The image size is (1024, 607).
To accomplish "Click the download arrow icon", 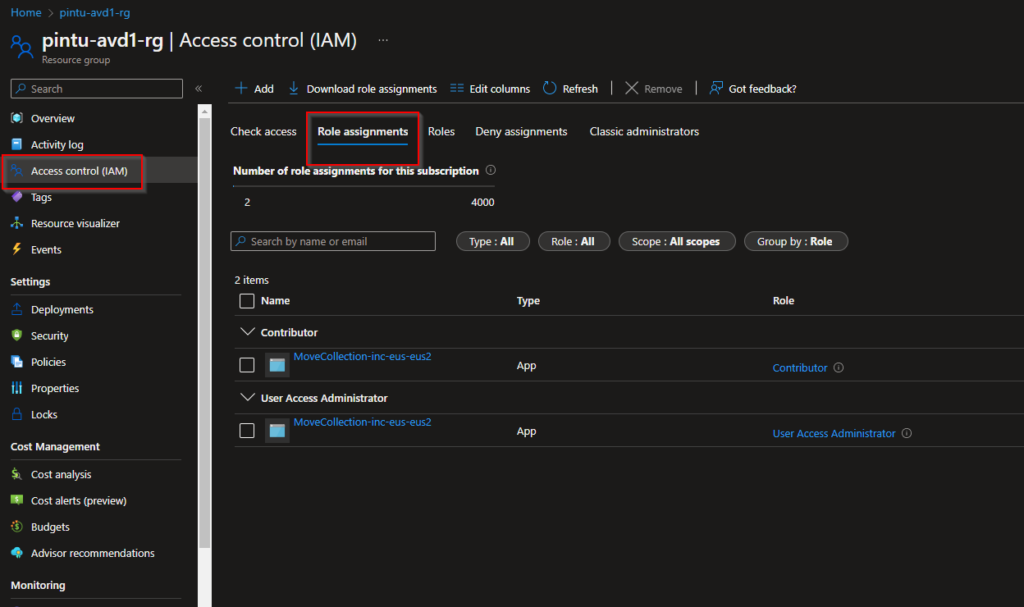I will (x=294, y=88).
